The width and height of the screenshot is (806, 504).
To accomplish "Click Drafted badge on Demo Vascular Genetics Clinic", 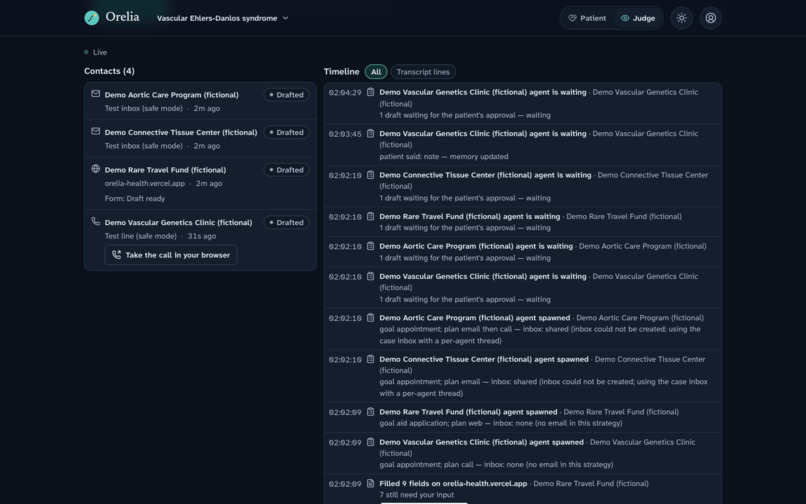I will pos(286,223).
